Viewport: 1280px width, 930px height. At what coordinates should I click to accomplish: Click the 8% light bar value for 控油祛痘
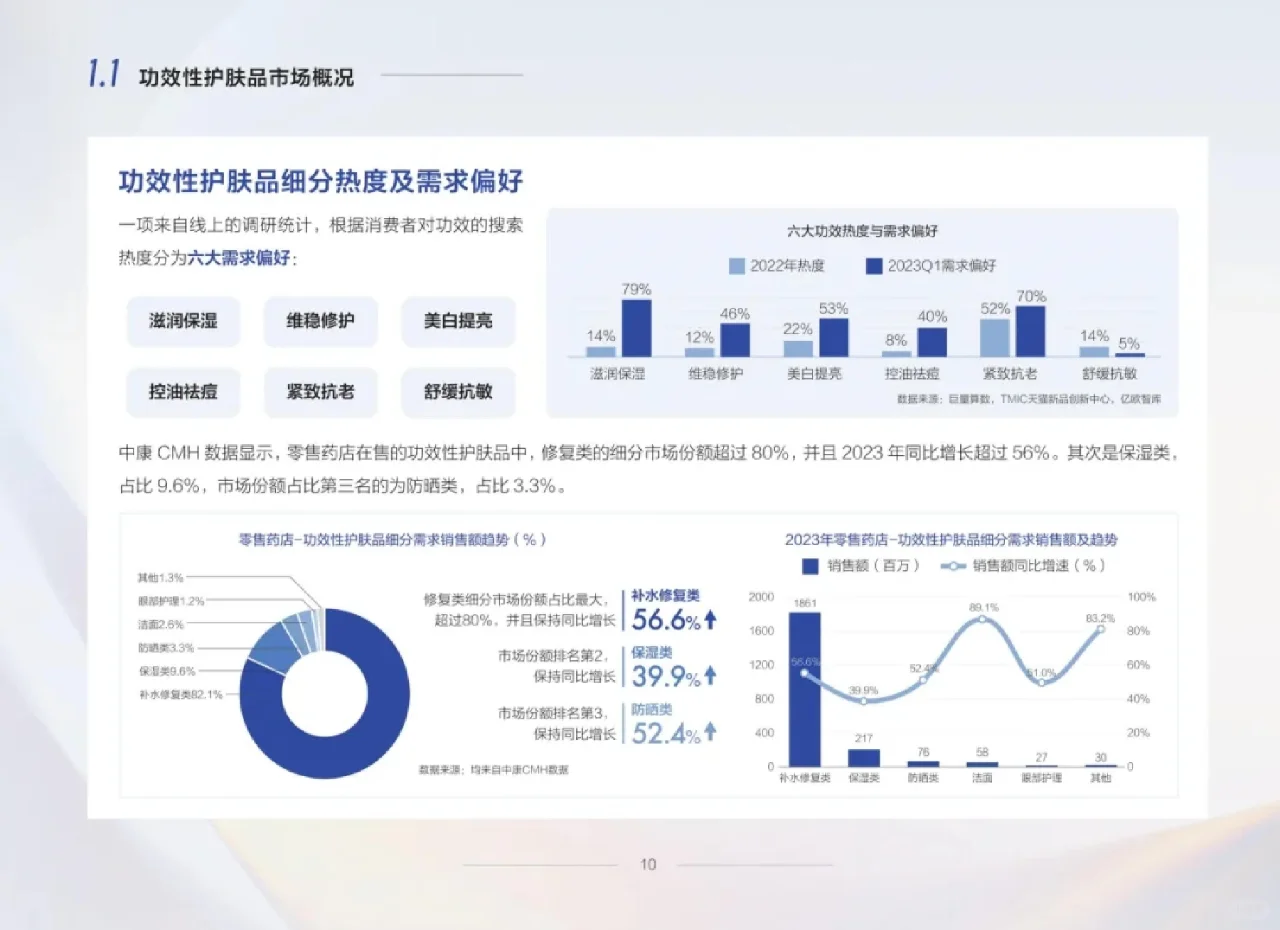(x=896, y=341)
